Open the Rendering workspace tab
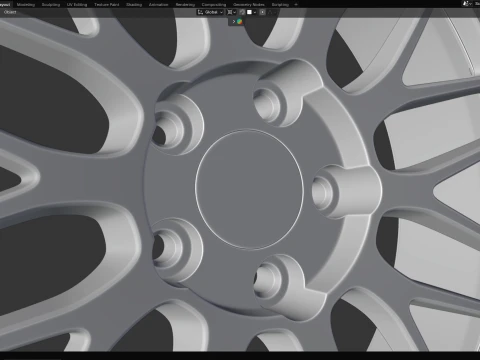This screenshot has width=480, height=360. (185, 5)
